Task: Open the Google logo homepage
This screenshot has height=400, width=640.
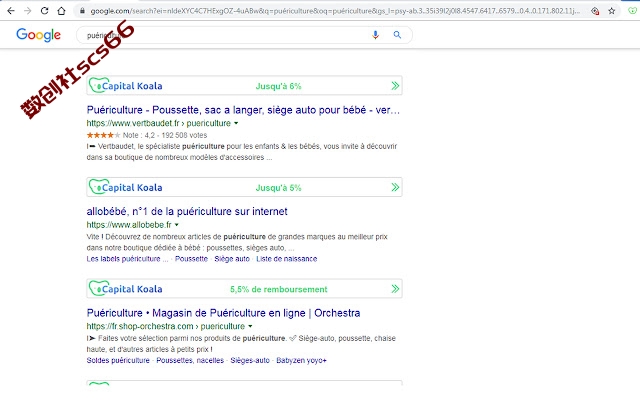Action: tap(38, 35)
